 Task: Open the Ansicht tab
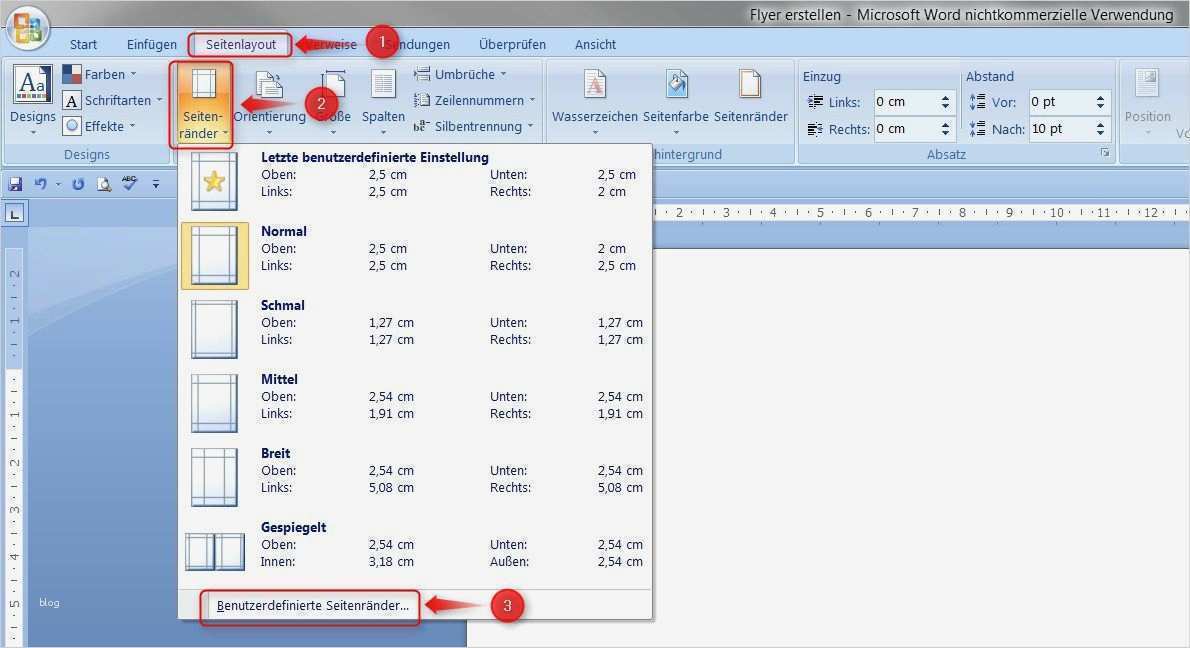[595, 45]
